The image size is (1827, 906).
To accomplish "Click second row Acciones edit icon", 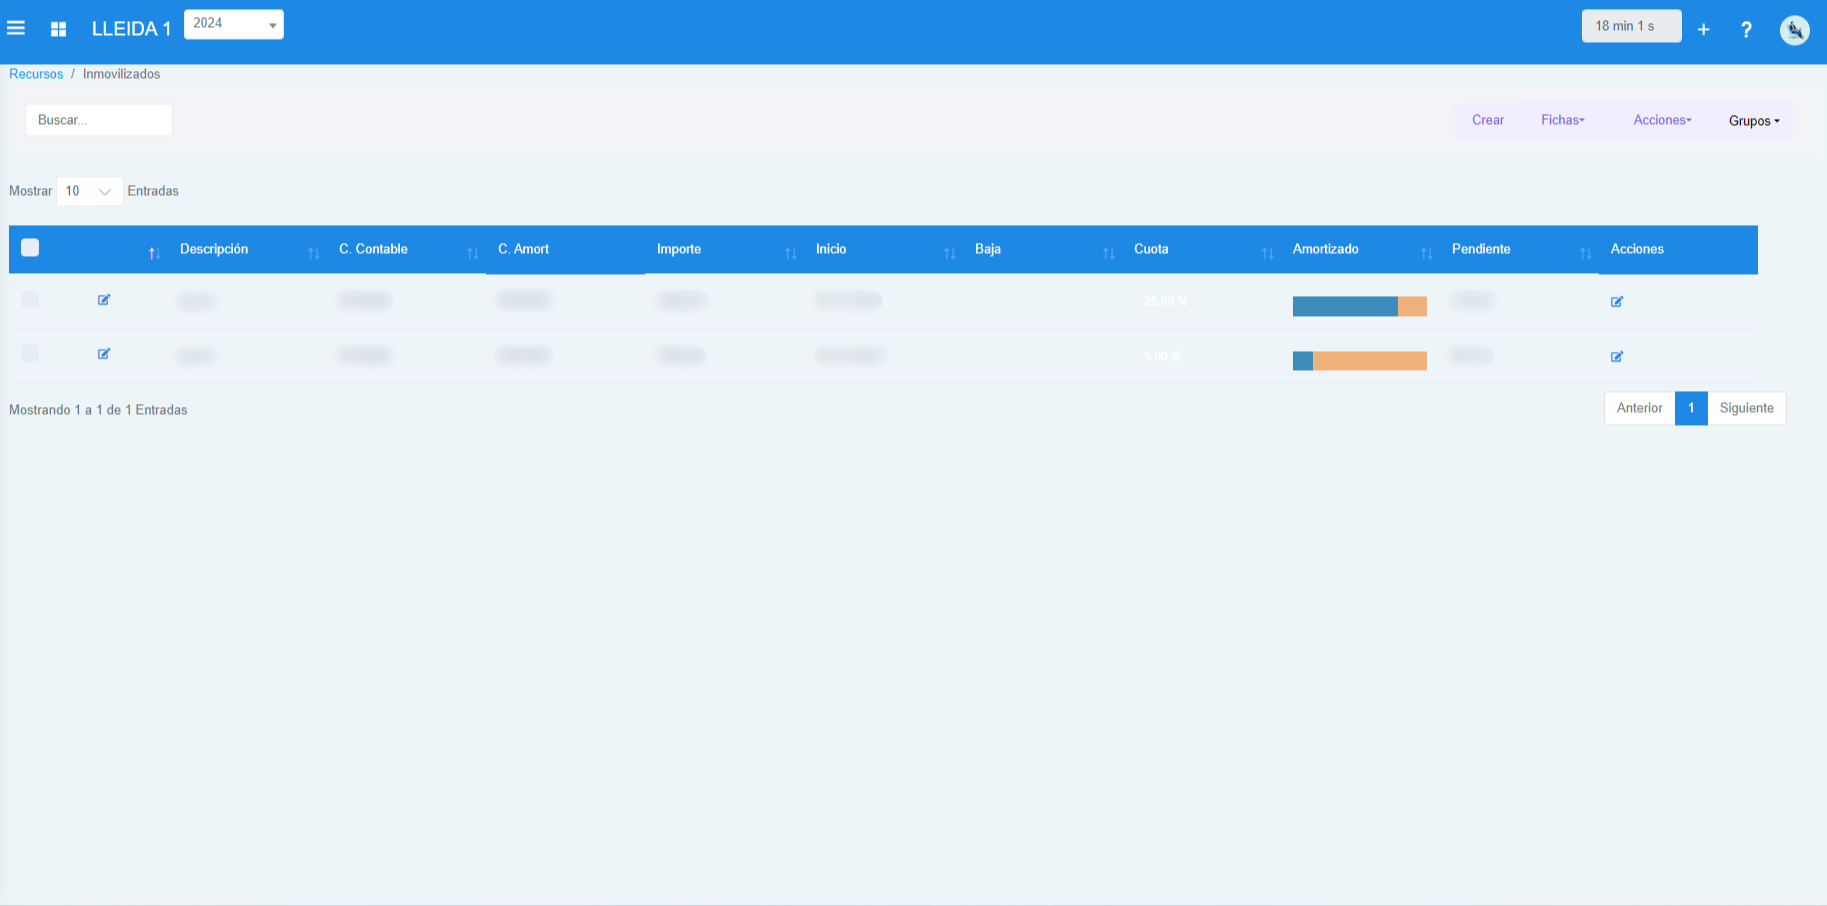I will pyautogui.click(x=1617, y=357).
